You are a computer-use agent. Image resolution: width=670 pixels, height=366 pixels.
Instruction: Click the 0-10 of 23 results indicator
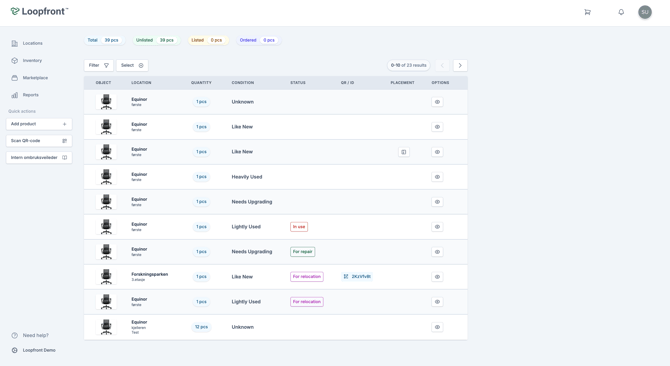[x=408, y=65]
